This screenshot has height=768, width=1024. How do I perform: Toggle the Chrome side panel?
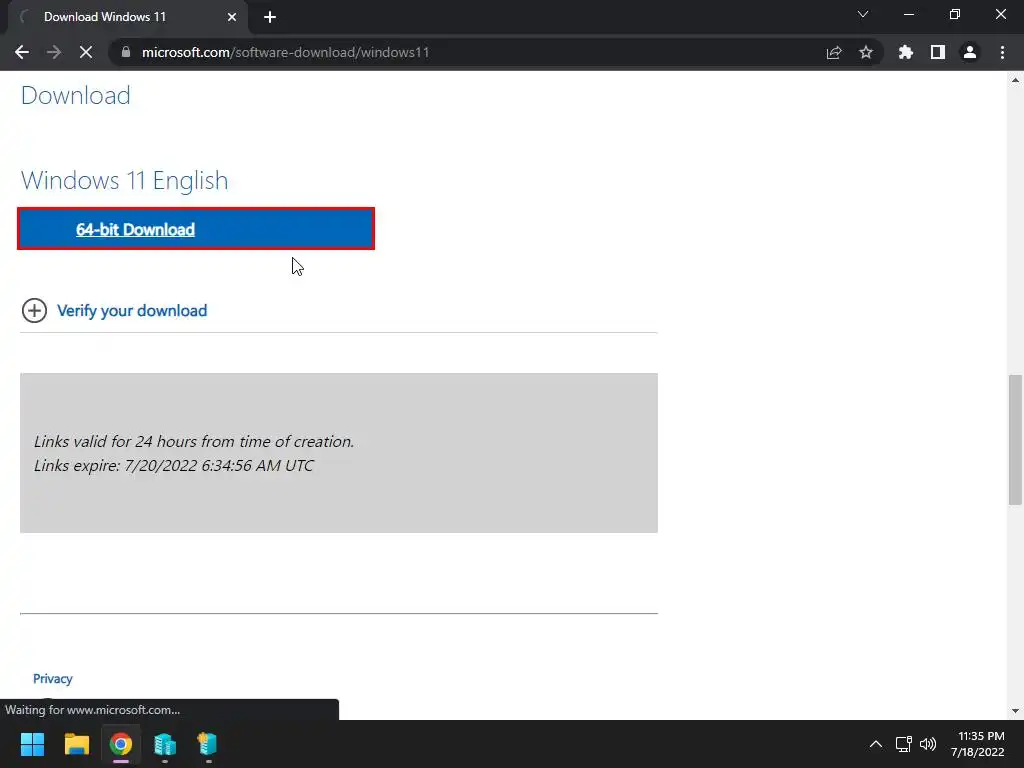(x=938, y=52)
